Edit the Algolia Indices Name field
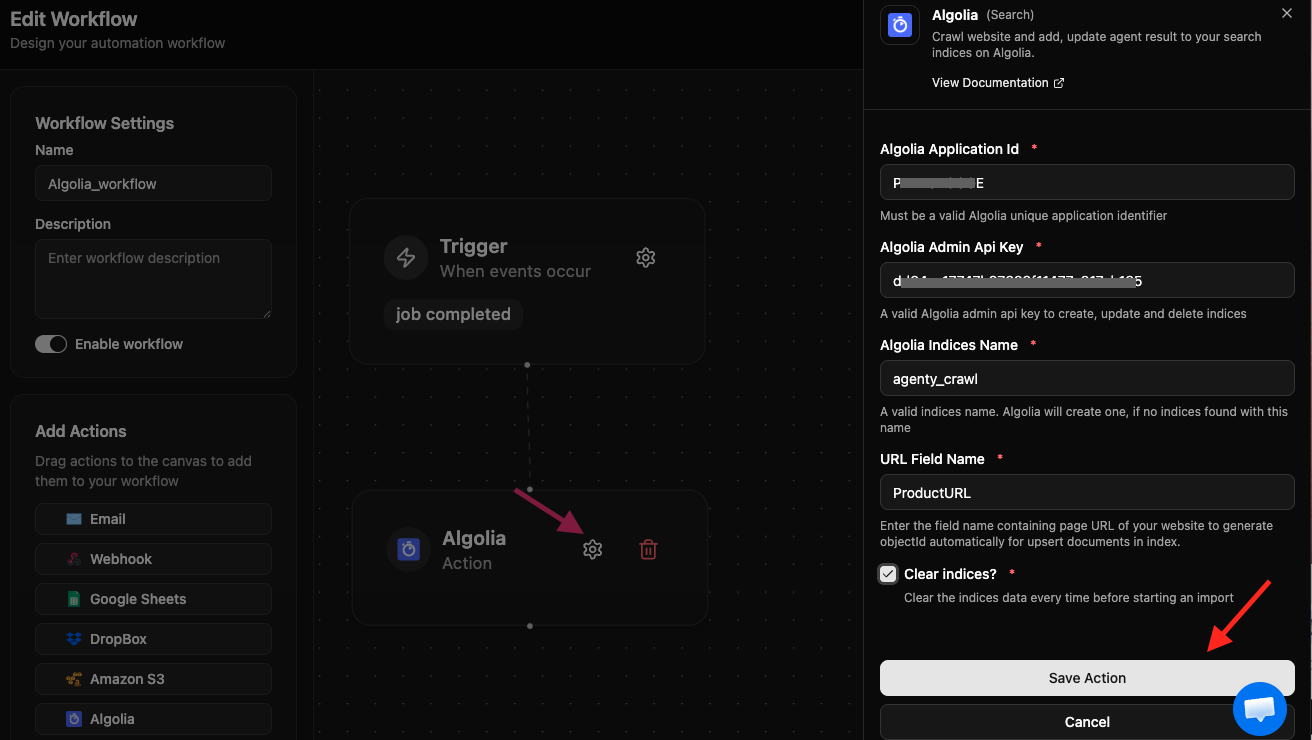 click(x=1087, y=379)
